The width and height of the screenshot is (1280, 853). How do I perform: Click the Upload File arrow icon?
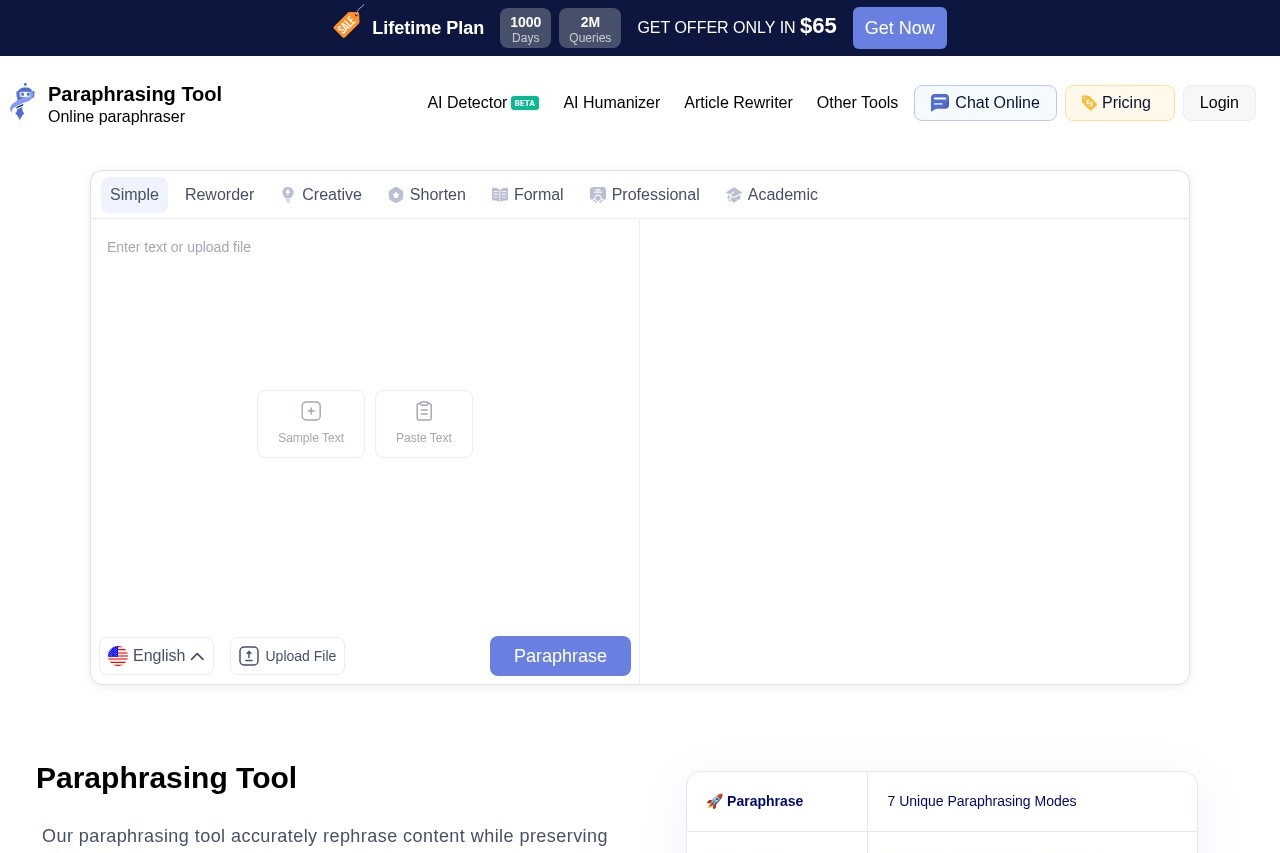click(x=249, y=656)
